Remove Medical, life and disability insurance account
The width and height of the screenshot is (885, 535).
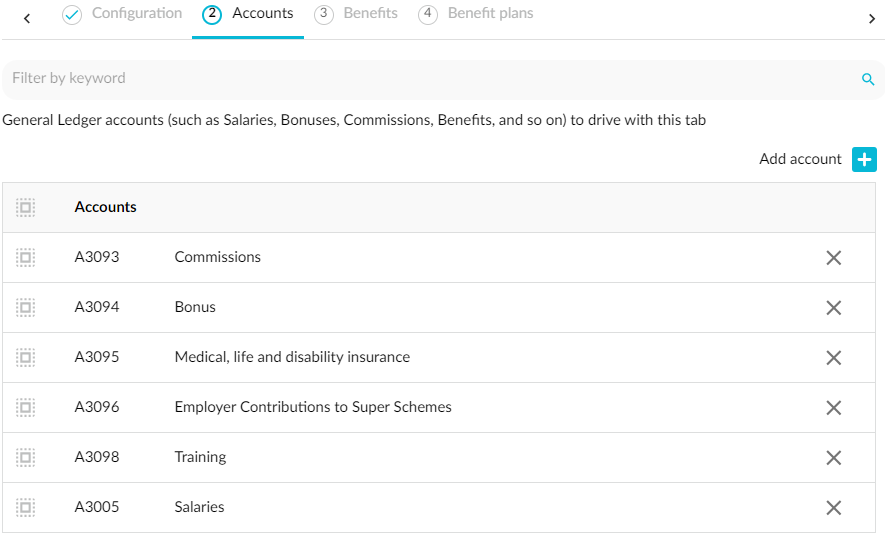833,358
